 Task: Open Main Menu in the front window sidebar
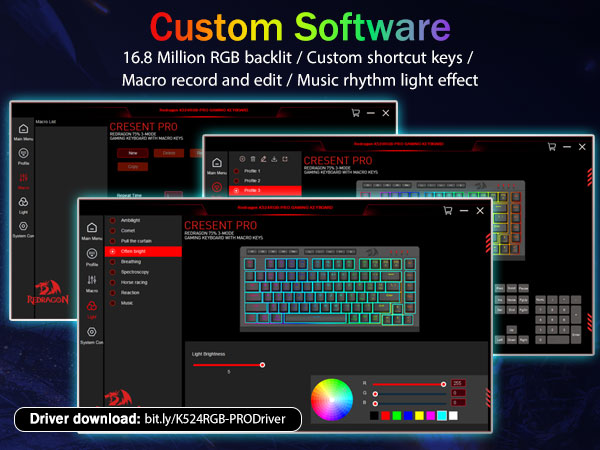pos(91,230)
